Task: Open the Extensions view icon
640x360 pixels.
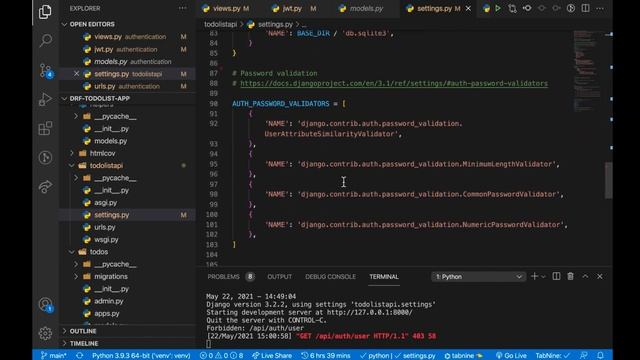Action: coord(45,128)
